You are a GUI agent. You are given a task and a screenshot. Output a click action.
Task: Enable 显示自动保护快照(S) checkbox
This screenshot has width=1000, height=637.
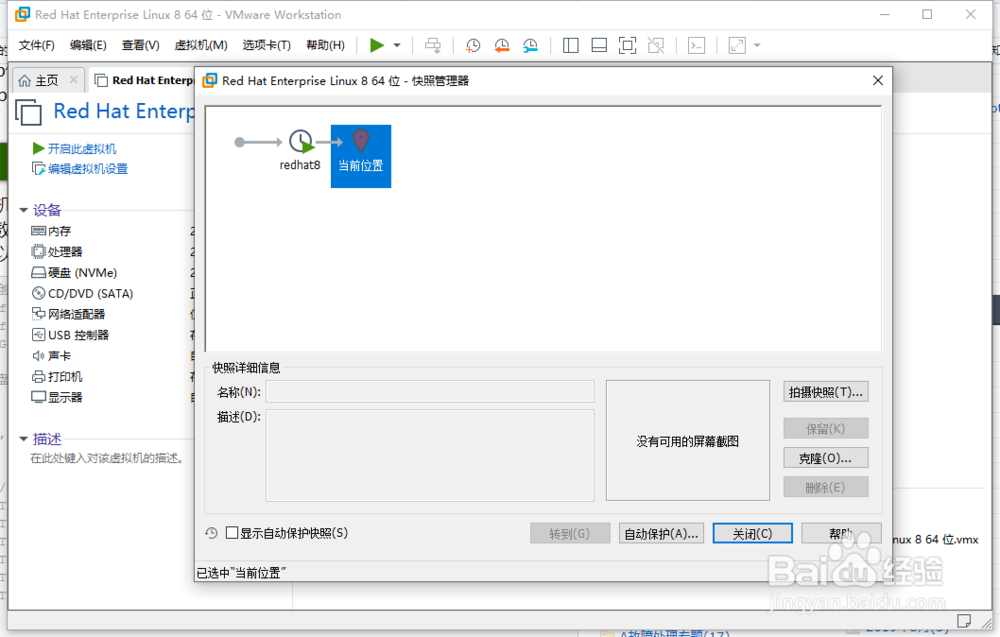[232, 533]
